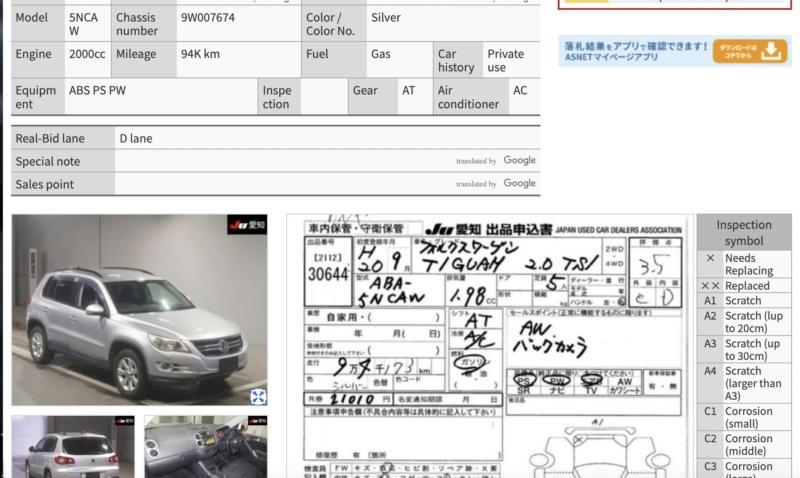Click the JU badge on the interior thumbnail
This screenshot has height=478, width=800.
click(256, 422)
